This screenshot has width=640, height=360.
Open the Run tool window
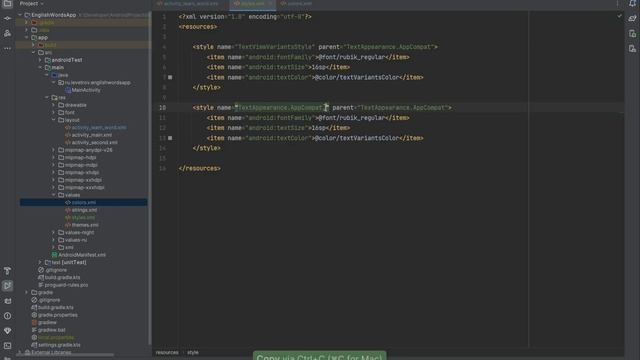(7, 286)
